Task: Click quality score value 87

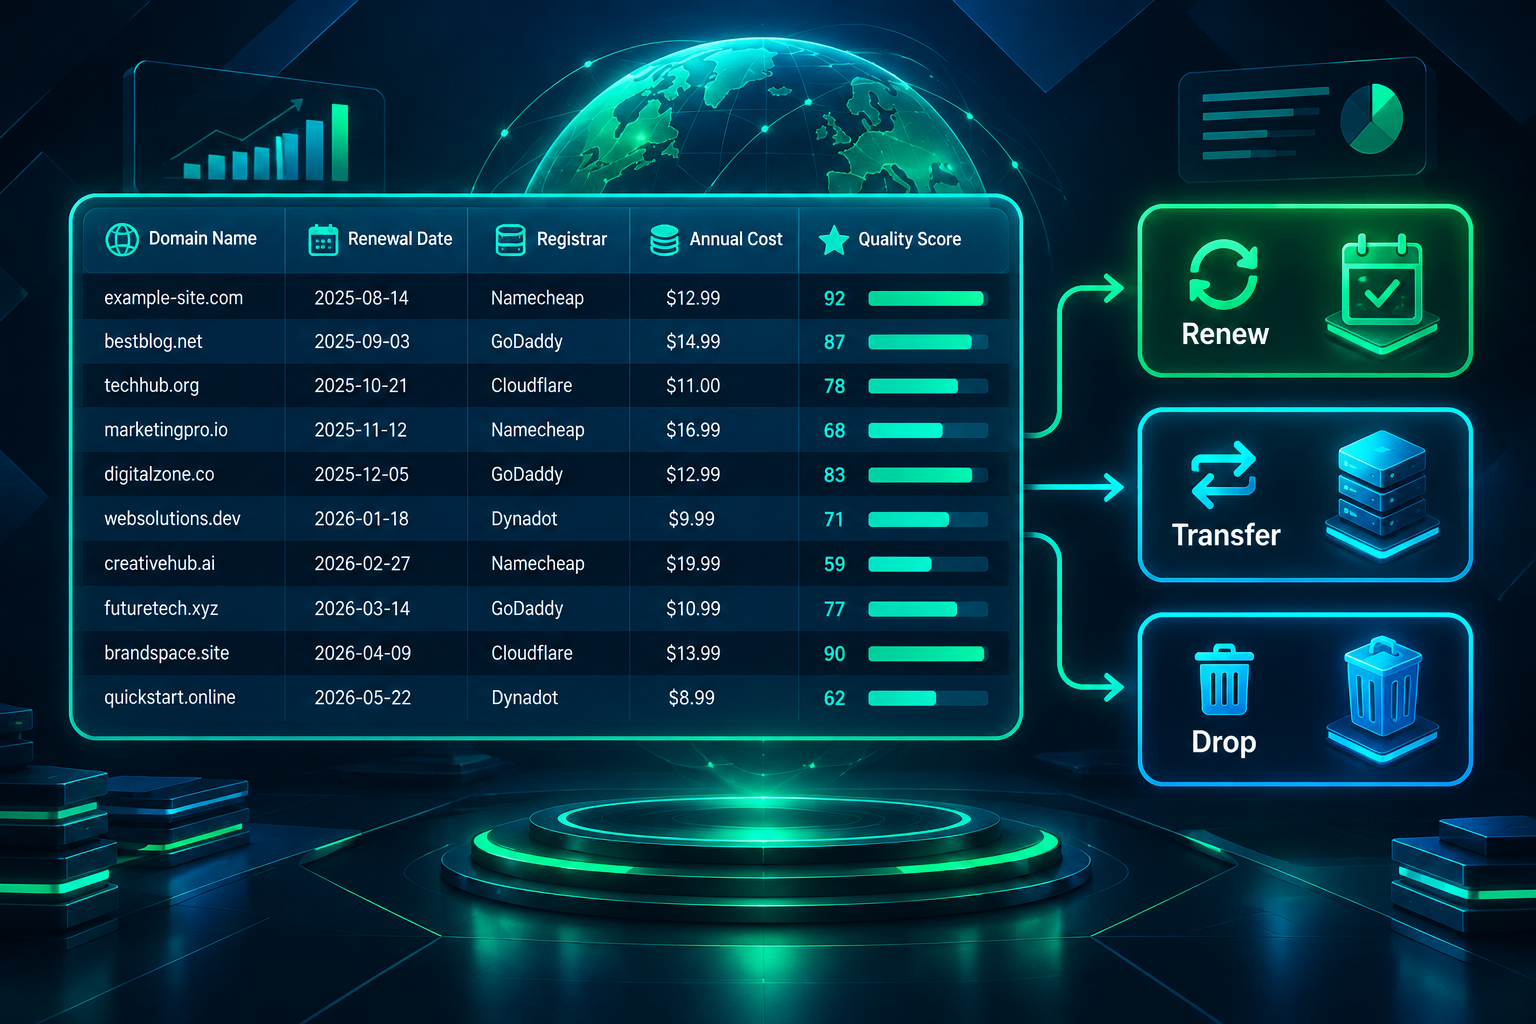Action: pos(834,343)
